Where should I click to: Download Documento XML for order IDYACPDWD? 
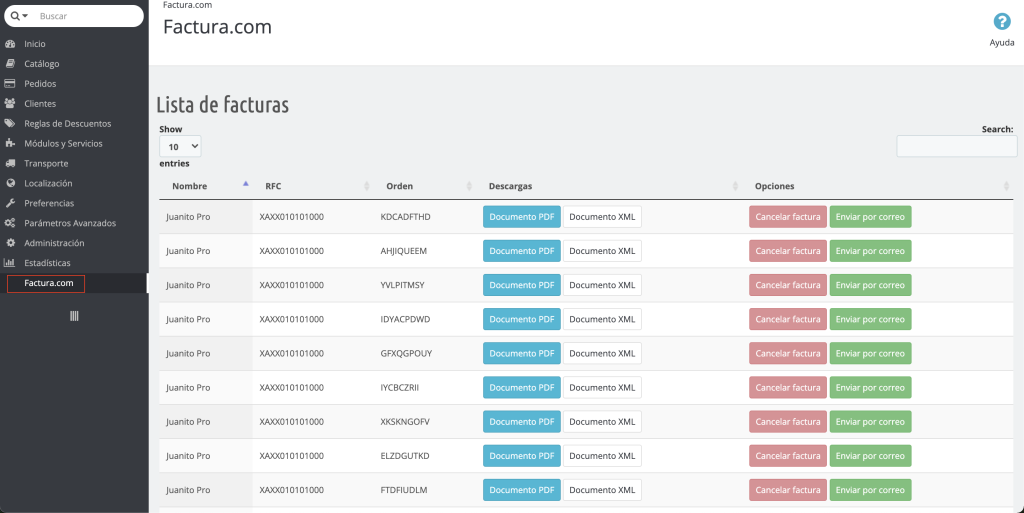602,319
